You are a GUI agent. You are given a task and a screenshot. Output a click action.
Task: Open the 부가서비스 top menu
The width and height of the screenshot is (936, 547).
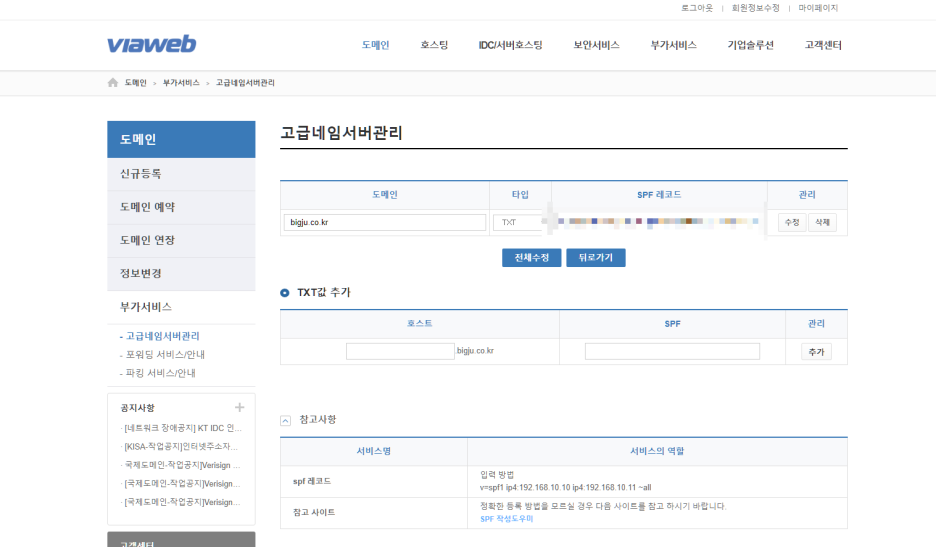[673, 45]
